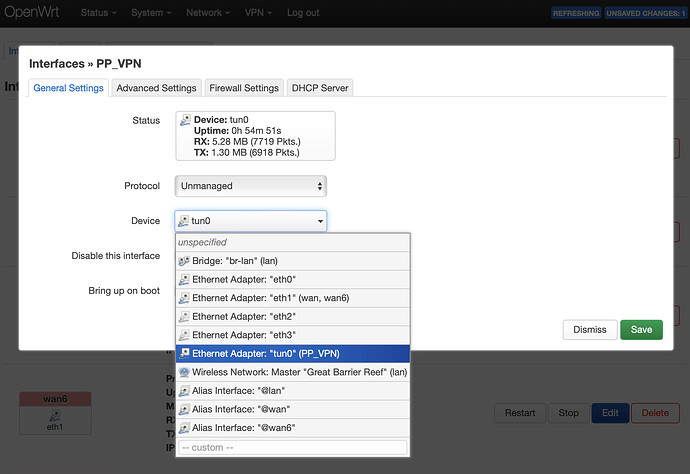Click the custom device input field

(292, 447)
